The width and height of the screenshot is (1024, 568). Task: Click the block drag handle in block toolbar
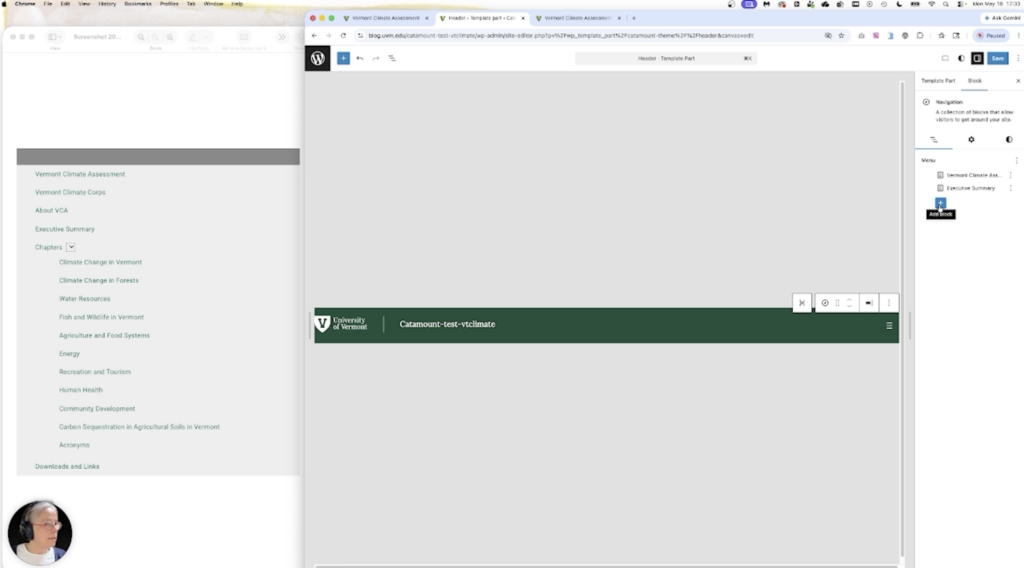coord(837,303)
